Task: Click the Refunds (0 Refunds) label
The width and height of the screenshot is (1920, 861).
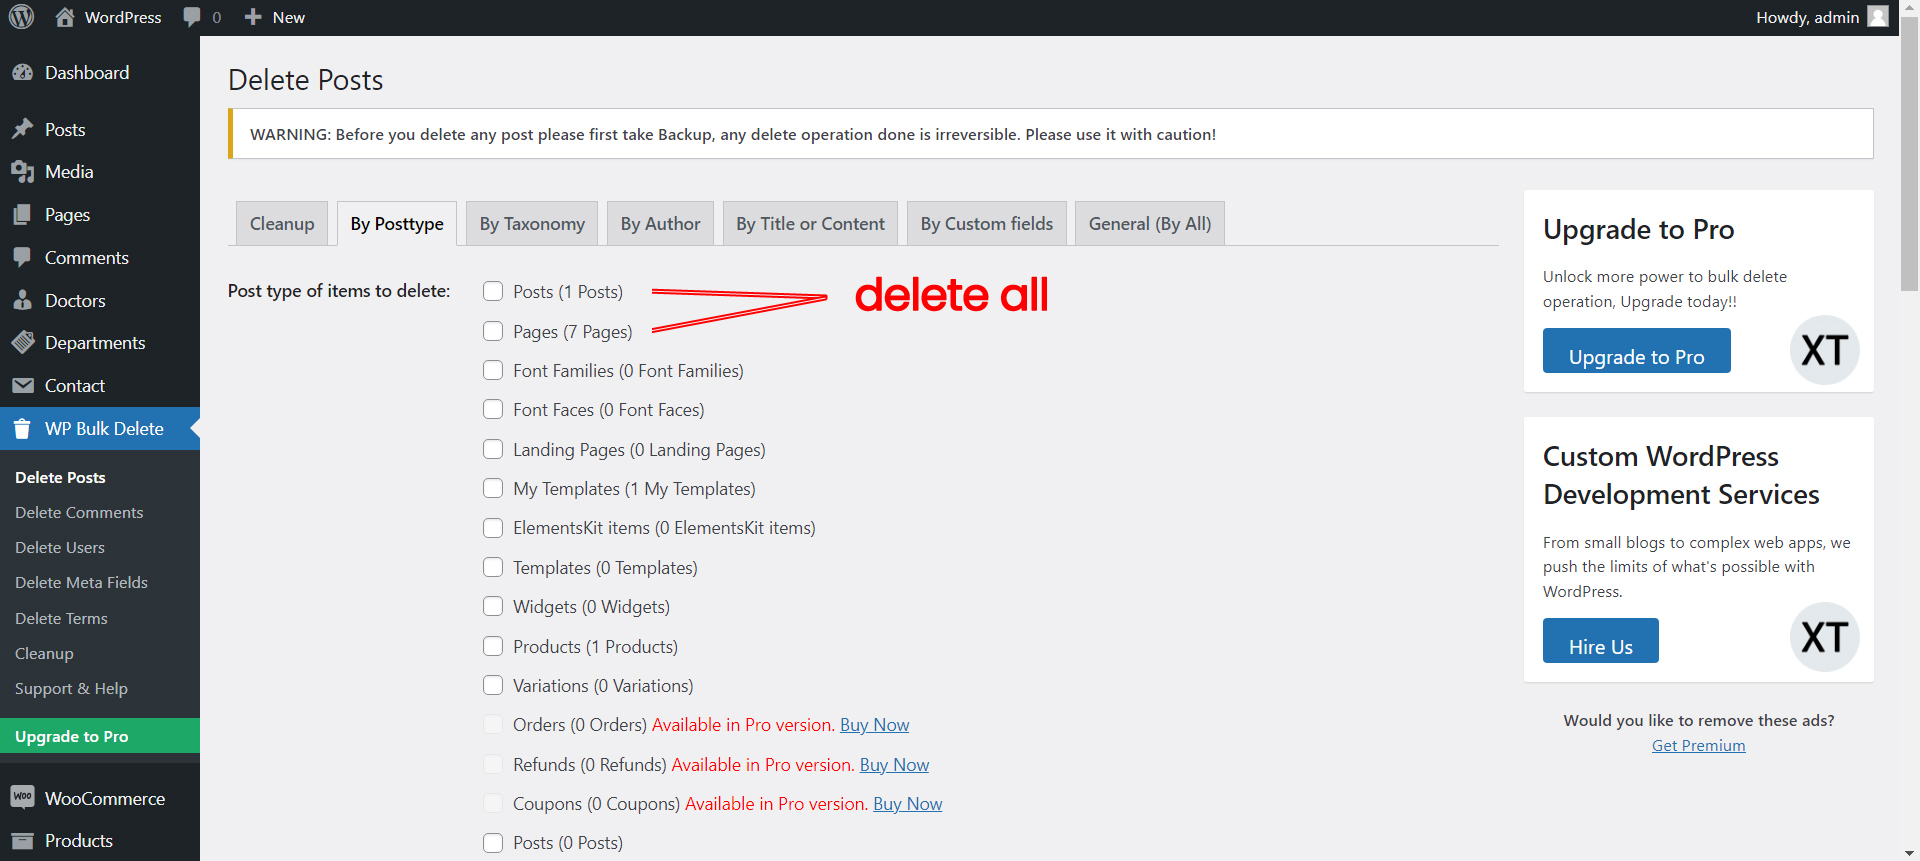Action: (590, 765)
